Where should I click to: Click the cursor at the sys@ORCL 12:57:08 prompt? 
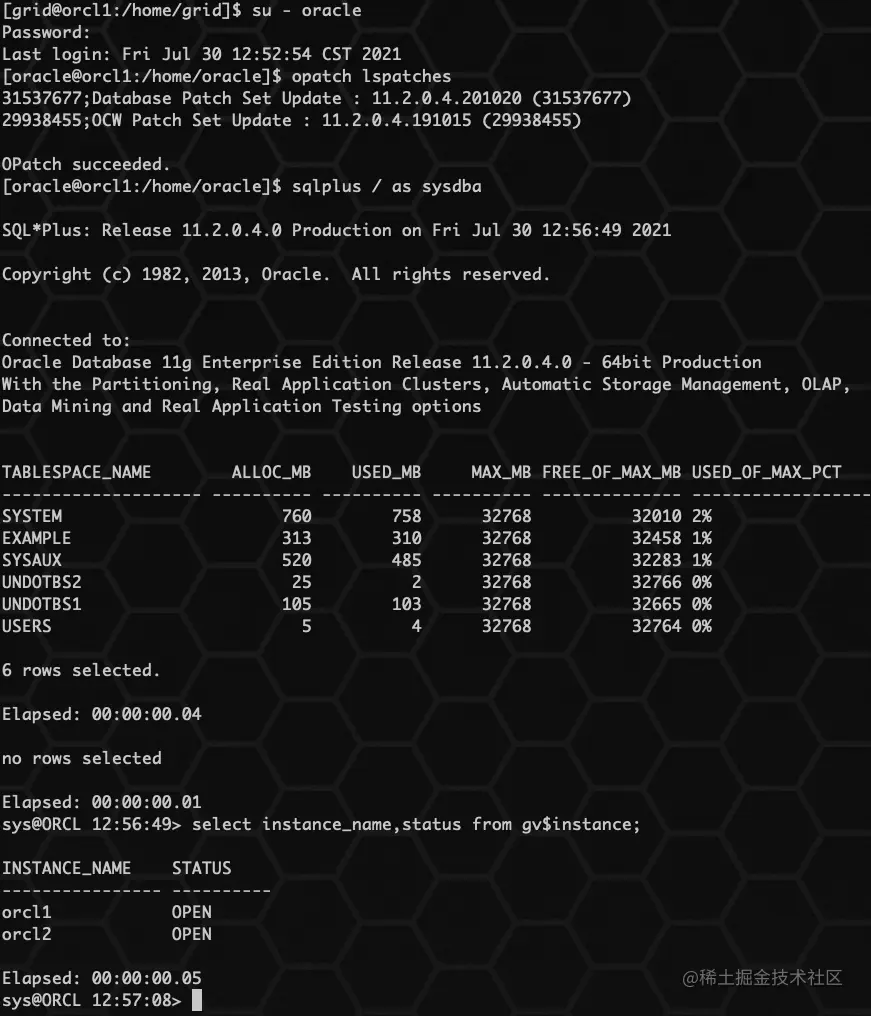click(197, 1000)
